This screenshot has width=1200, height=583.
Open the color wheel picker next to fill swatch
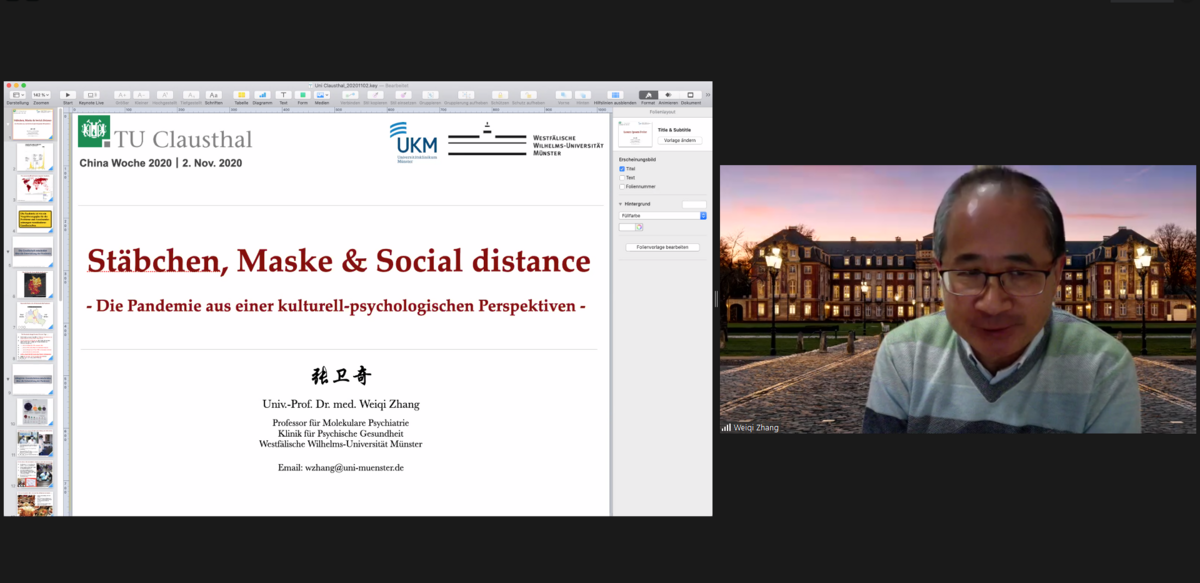coord(639,227)
